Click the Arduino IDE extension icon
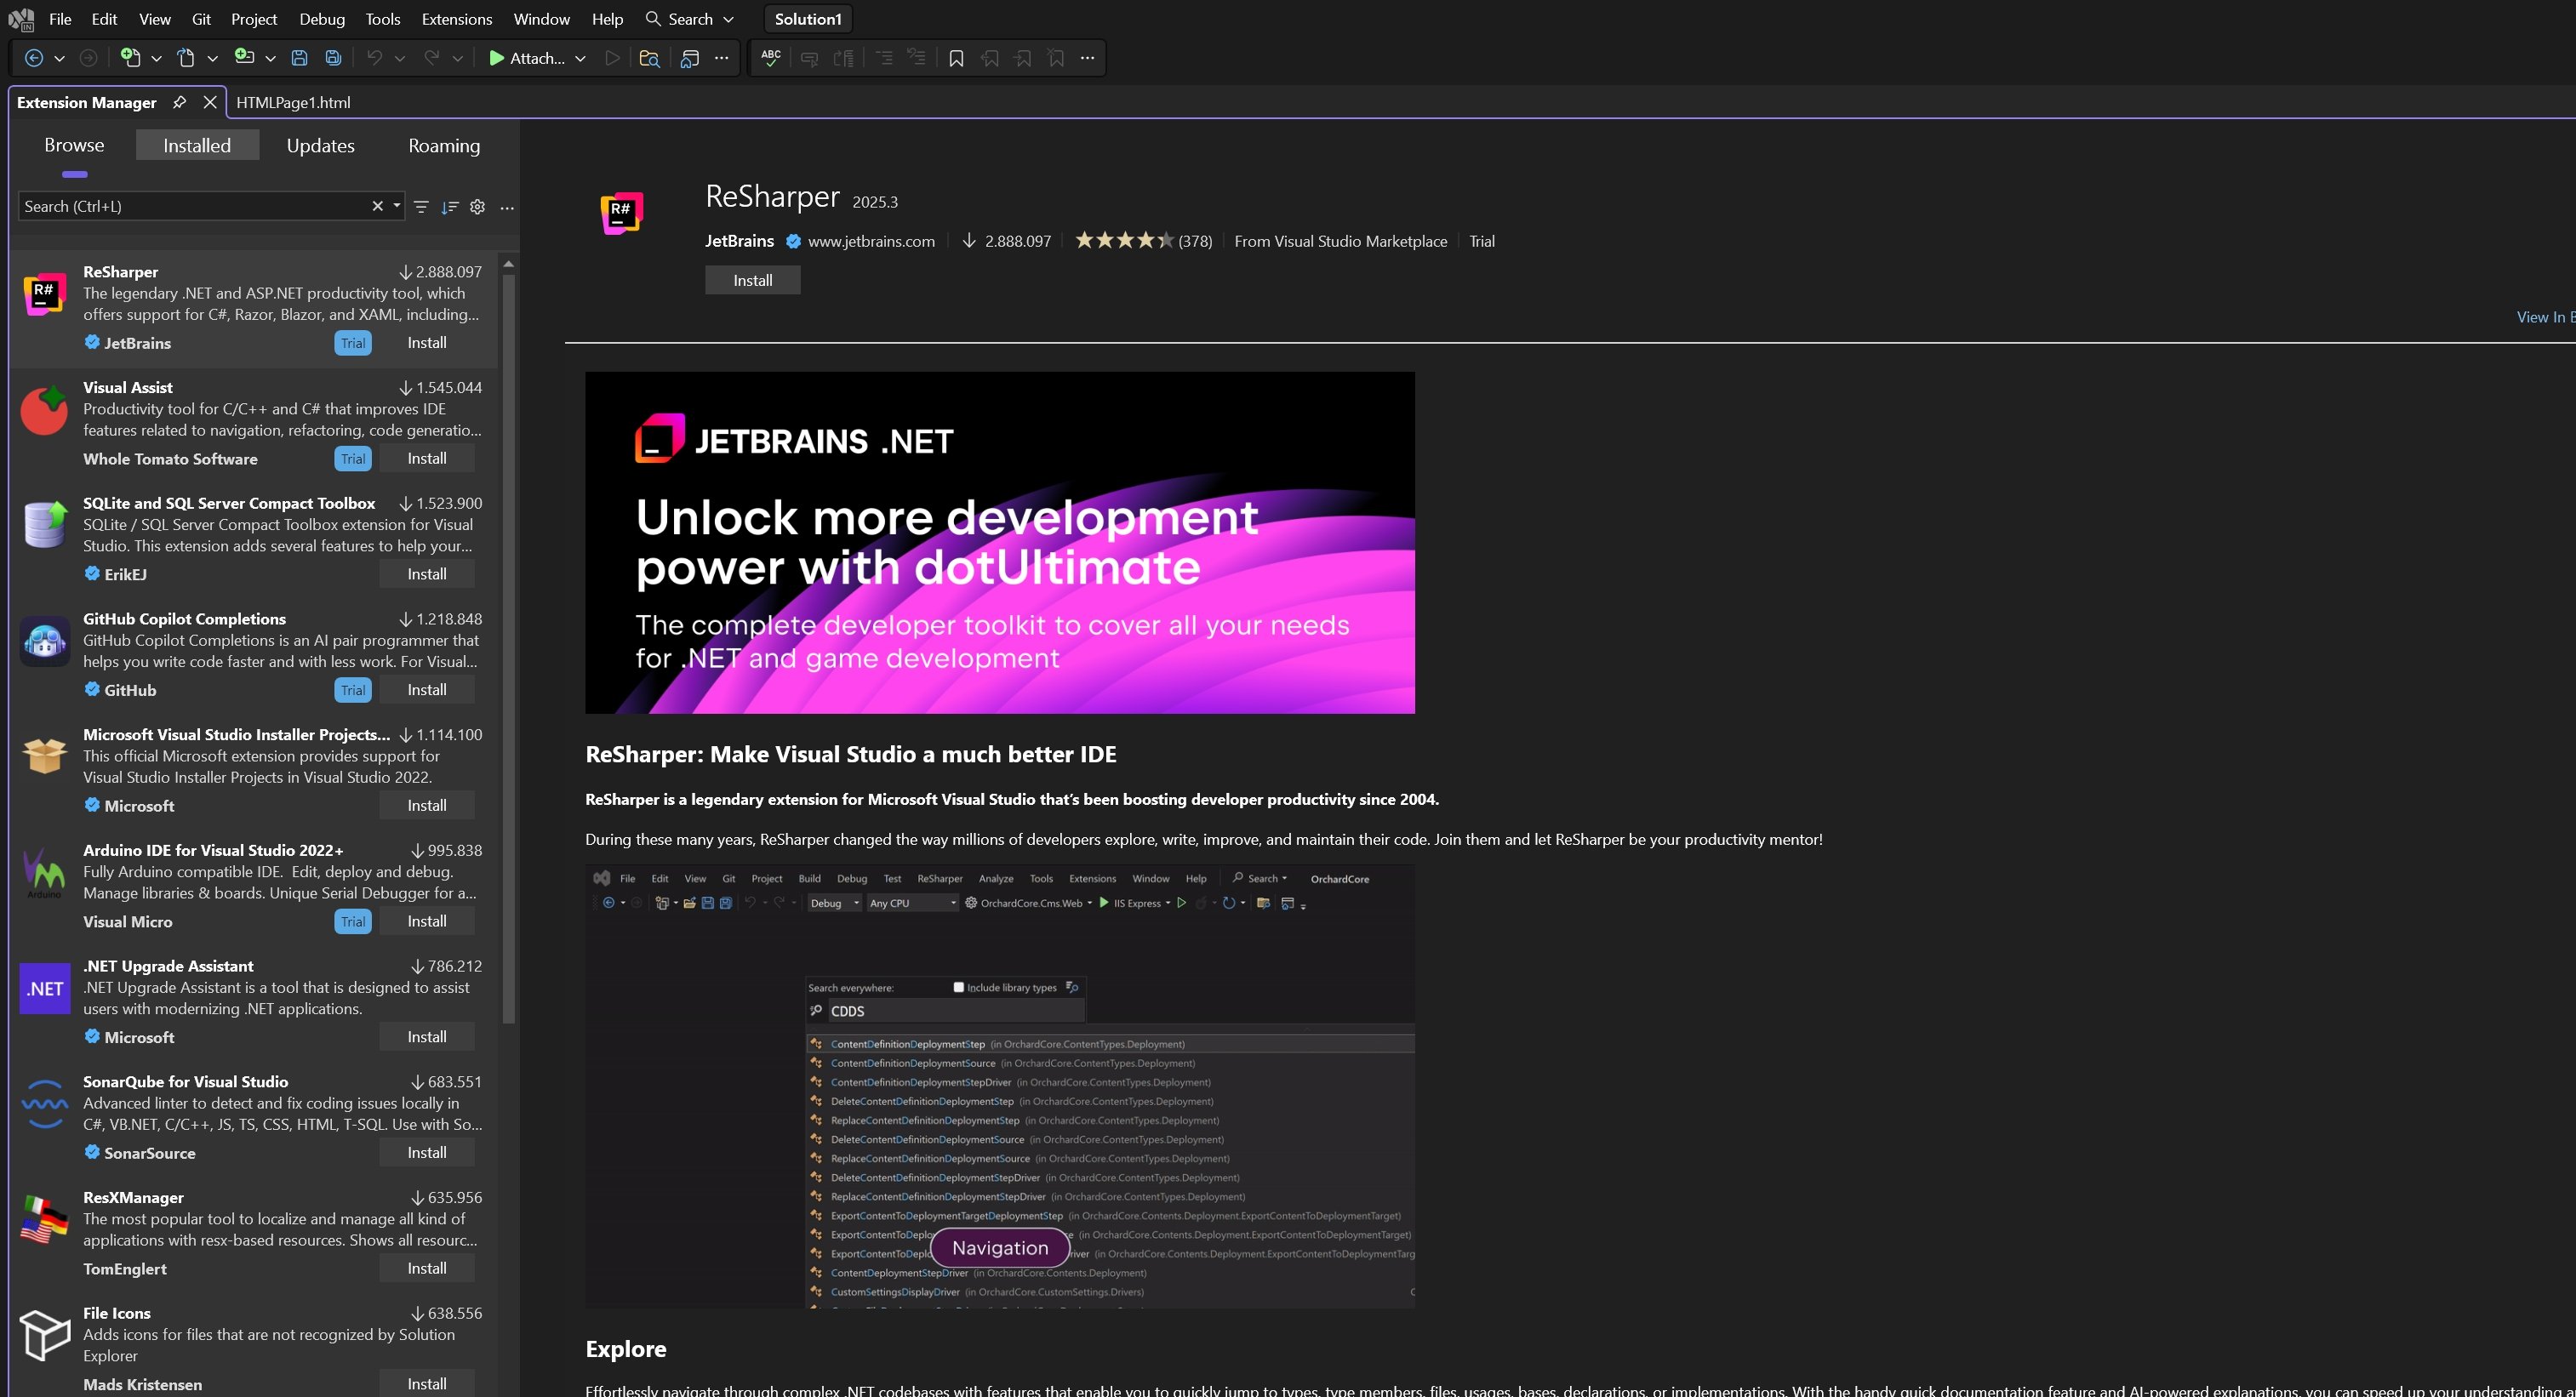 45,873
